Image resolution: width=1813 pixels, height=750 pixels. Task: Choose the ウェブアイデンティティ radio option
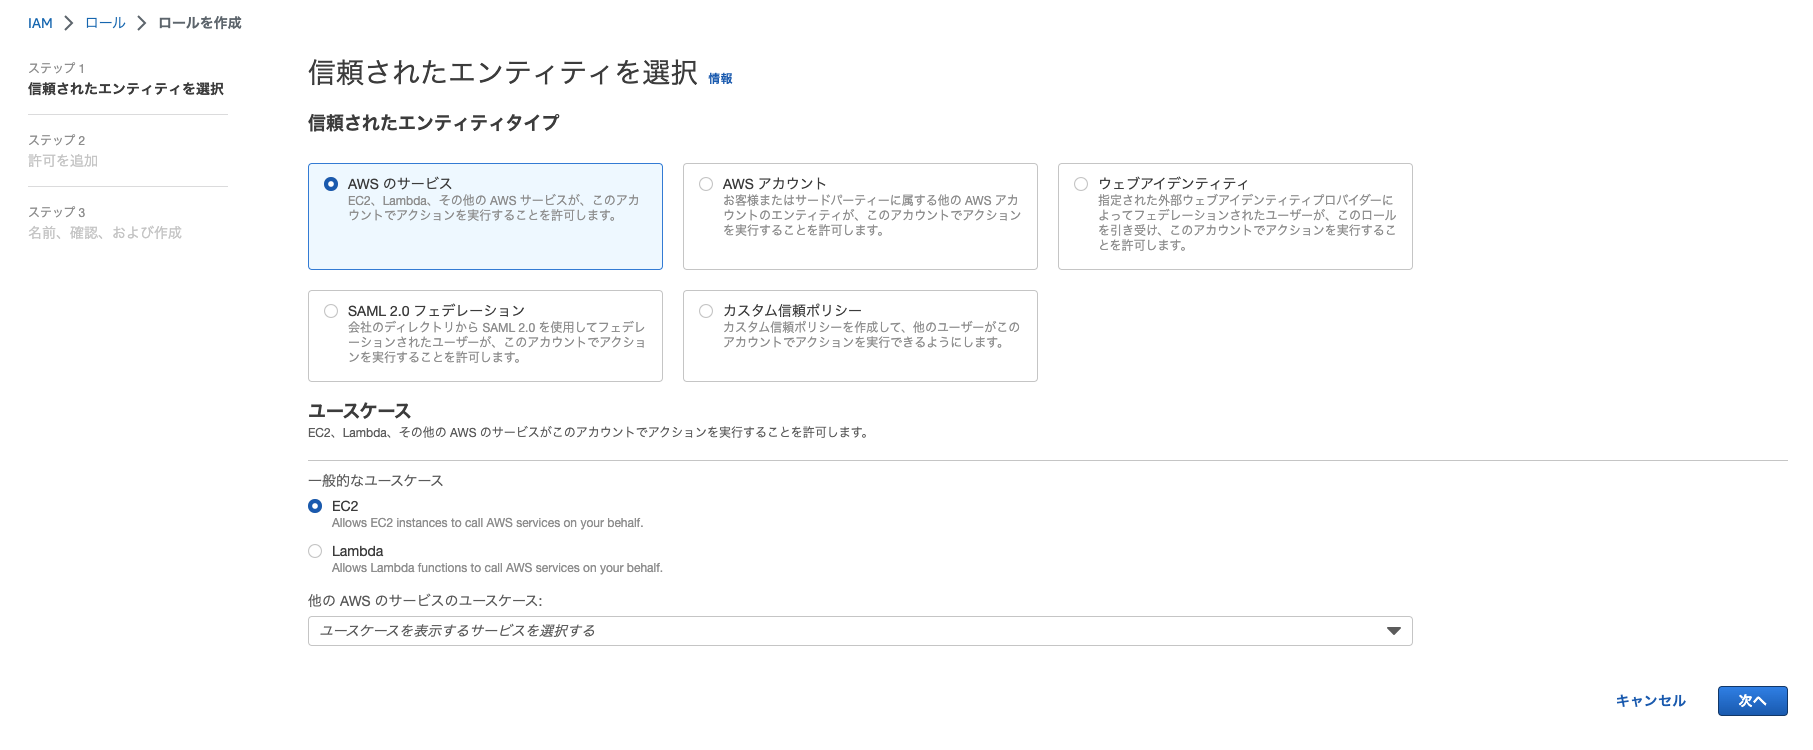click(1081, 184)
